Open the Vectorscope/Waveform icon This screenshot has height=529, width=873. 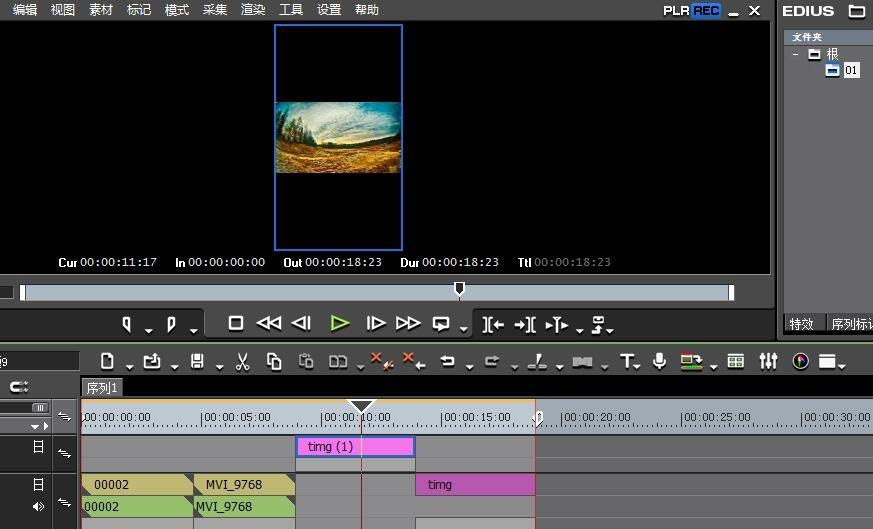point(801,361)
